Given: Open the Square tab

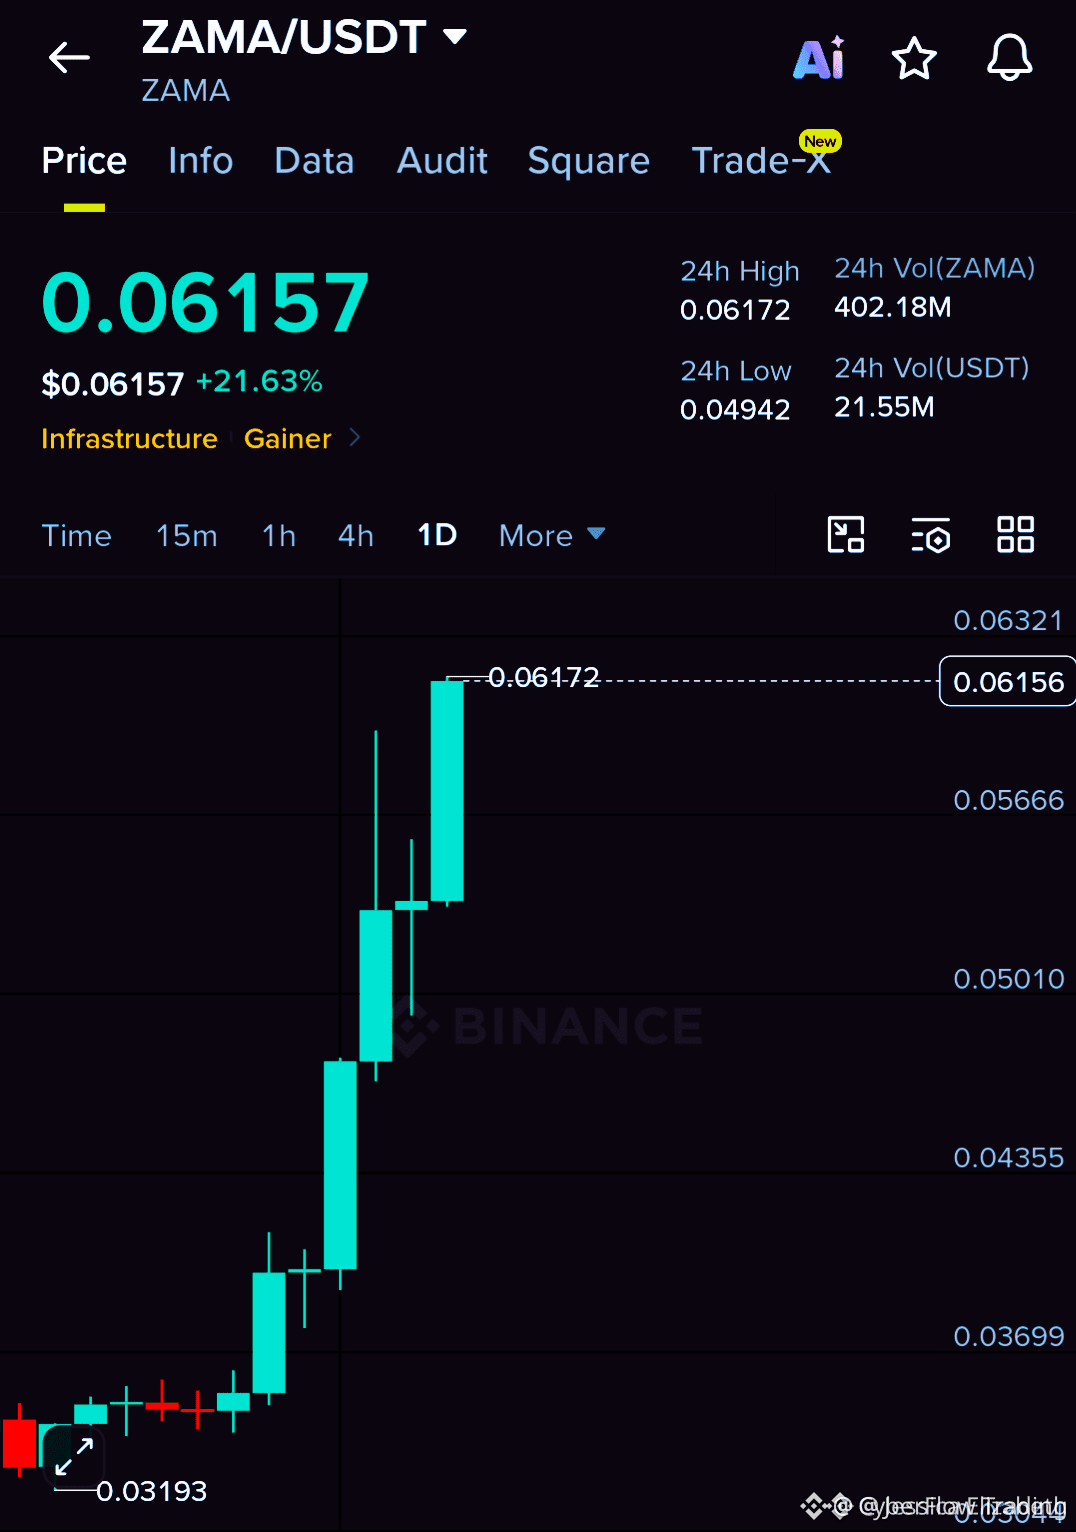Looking at the screenshot, I should coord(589,161).
